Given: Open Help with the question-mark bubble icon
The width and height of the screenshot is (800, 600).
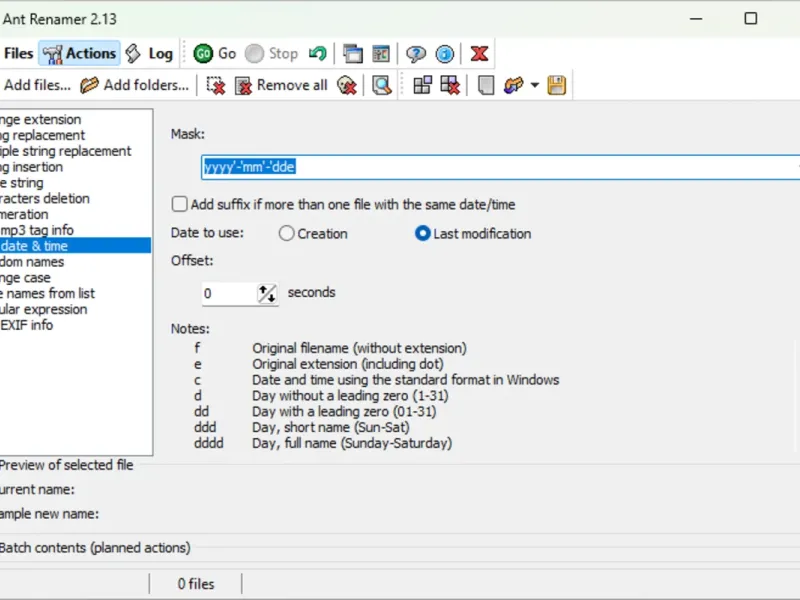Looking at the screenshot, I should pyautogui.click(x=416, y=54).
